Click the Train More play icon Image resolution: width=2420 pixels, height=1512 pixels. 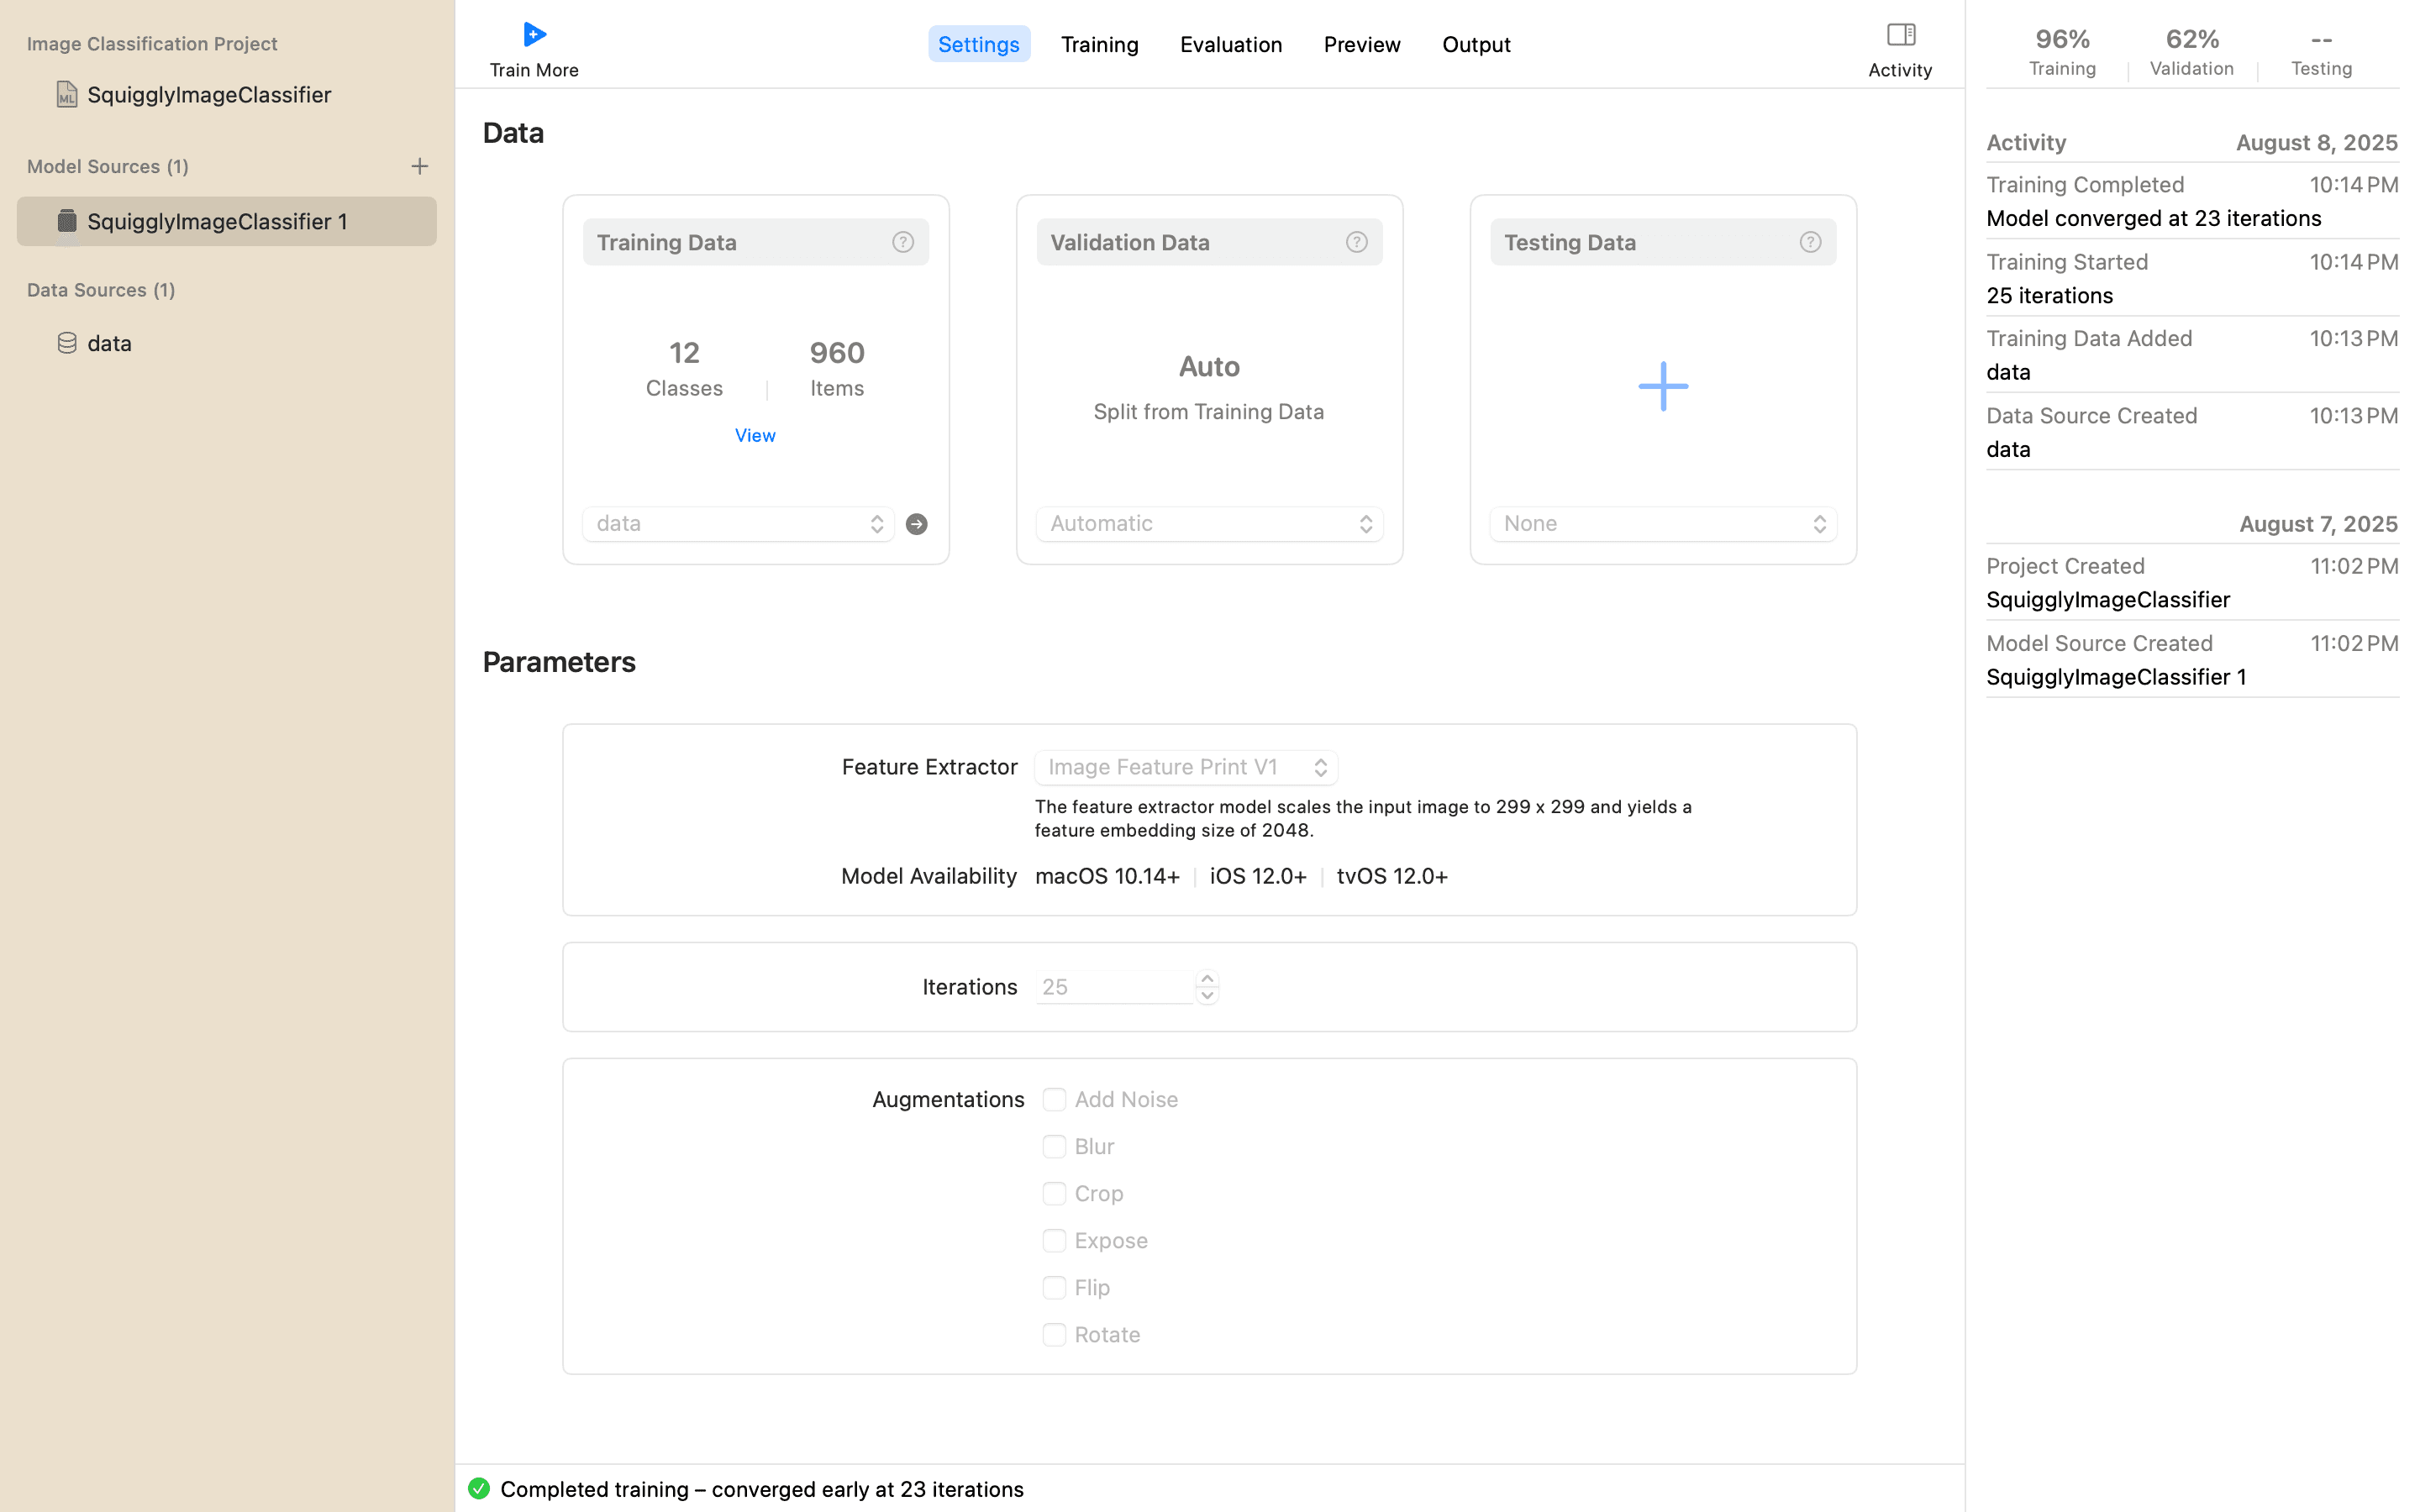tap(534, 35)
